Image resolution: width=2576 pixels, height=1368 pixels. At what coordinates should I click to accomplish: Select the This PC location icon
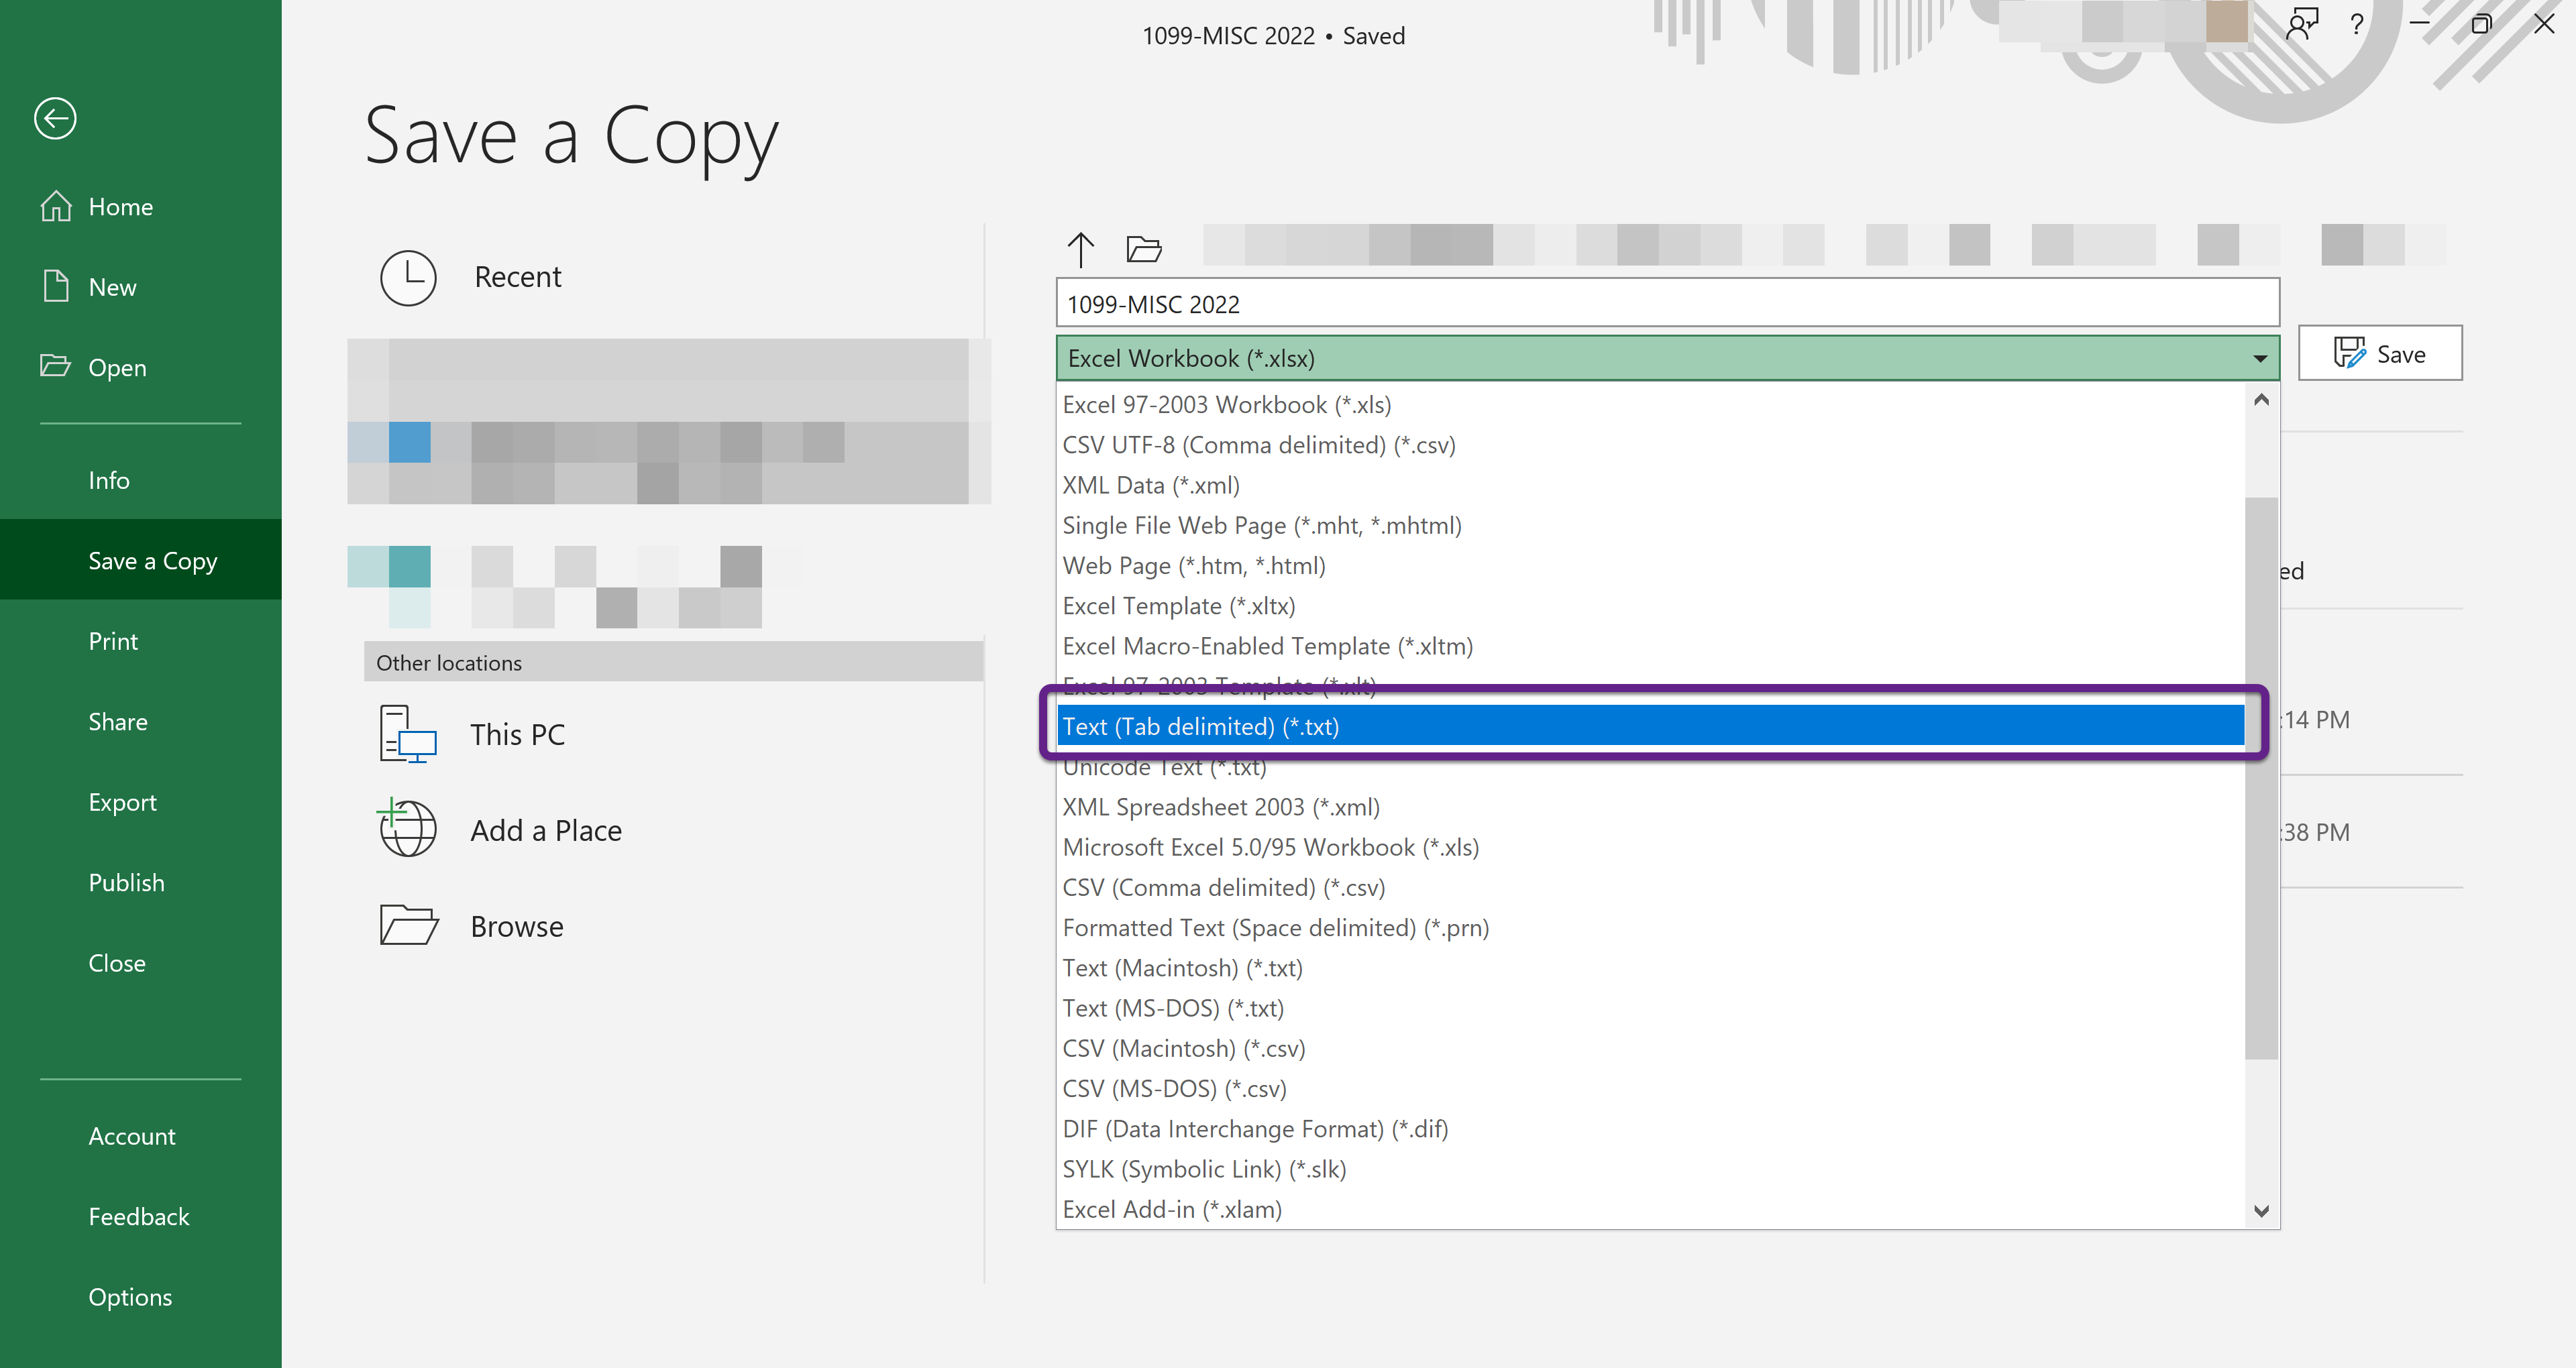(x=408, y=734)
